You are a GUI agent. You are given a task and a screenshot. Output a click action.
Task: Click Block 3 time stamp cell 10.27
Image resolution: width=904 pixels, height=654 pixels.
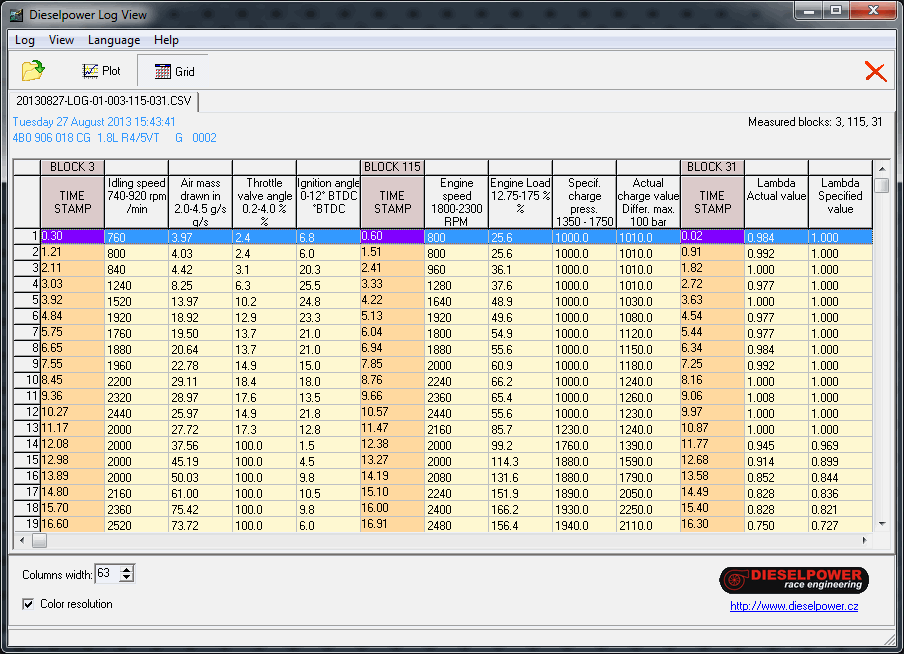pyautogui.click(x=73, y=413)
